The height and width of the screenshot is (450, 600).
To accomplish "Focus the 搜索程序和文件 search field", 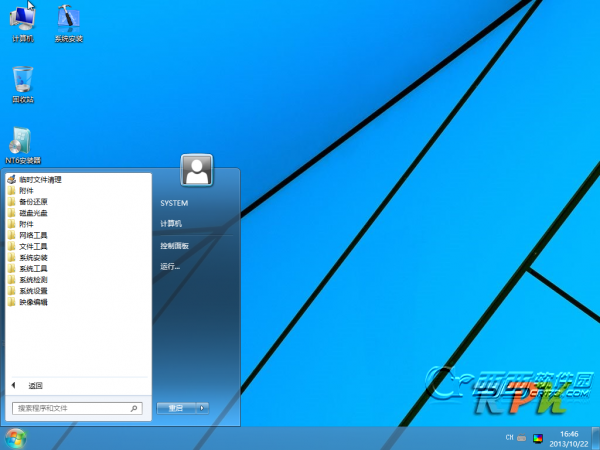I will click(x=77, y=408).
